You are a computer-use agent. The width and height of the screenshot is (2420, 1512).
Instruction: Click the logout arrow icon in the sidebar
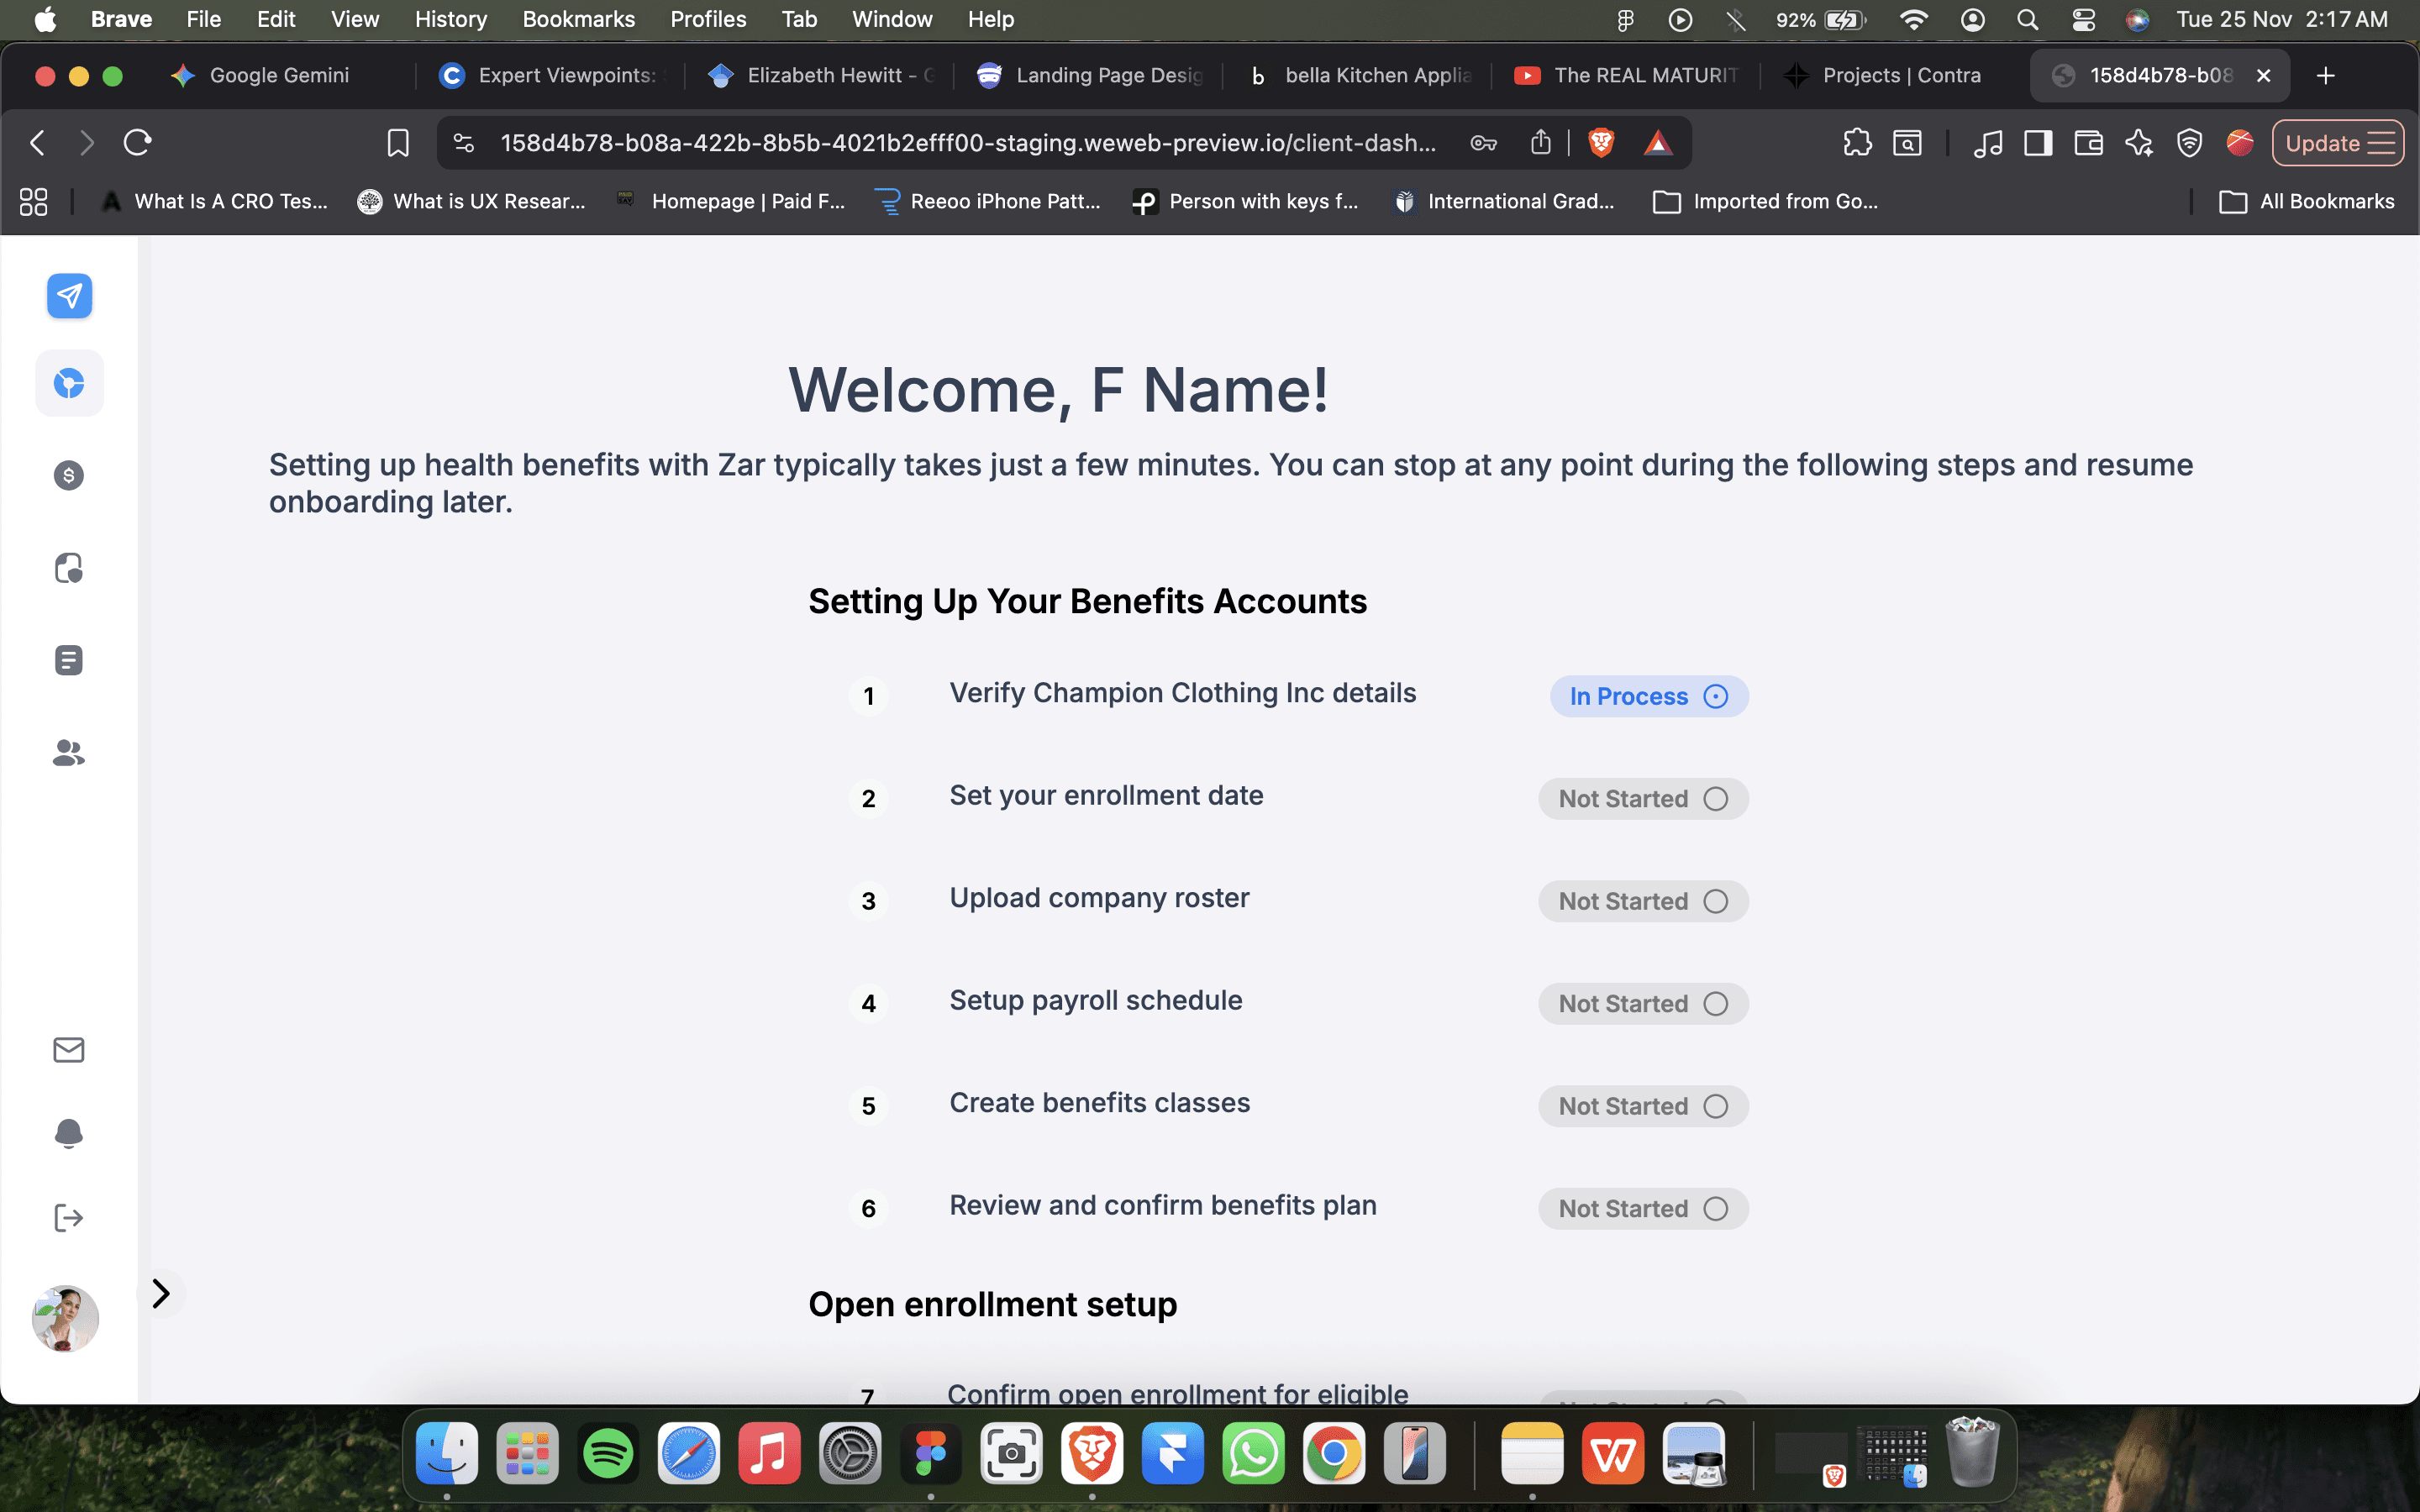point(69,1217)
